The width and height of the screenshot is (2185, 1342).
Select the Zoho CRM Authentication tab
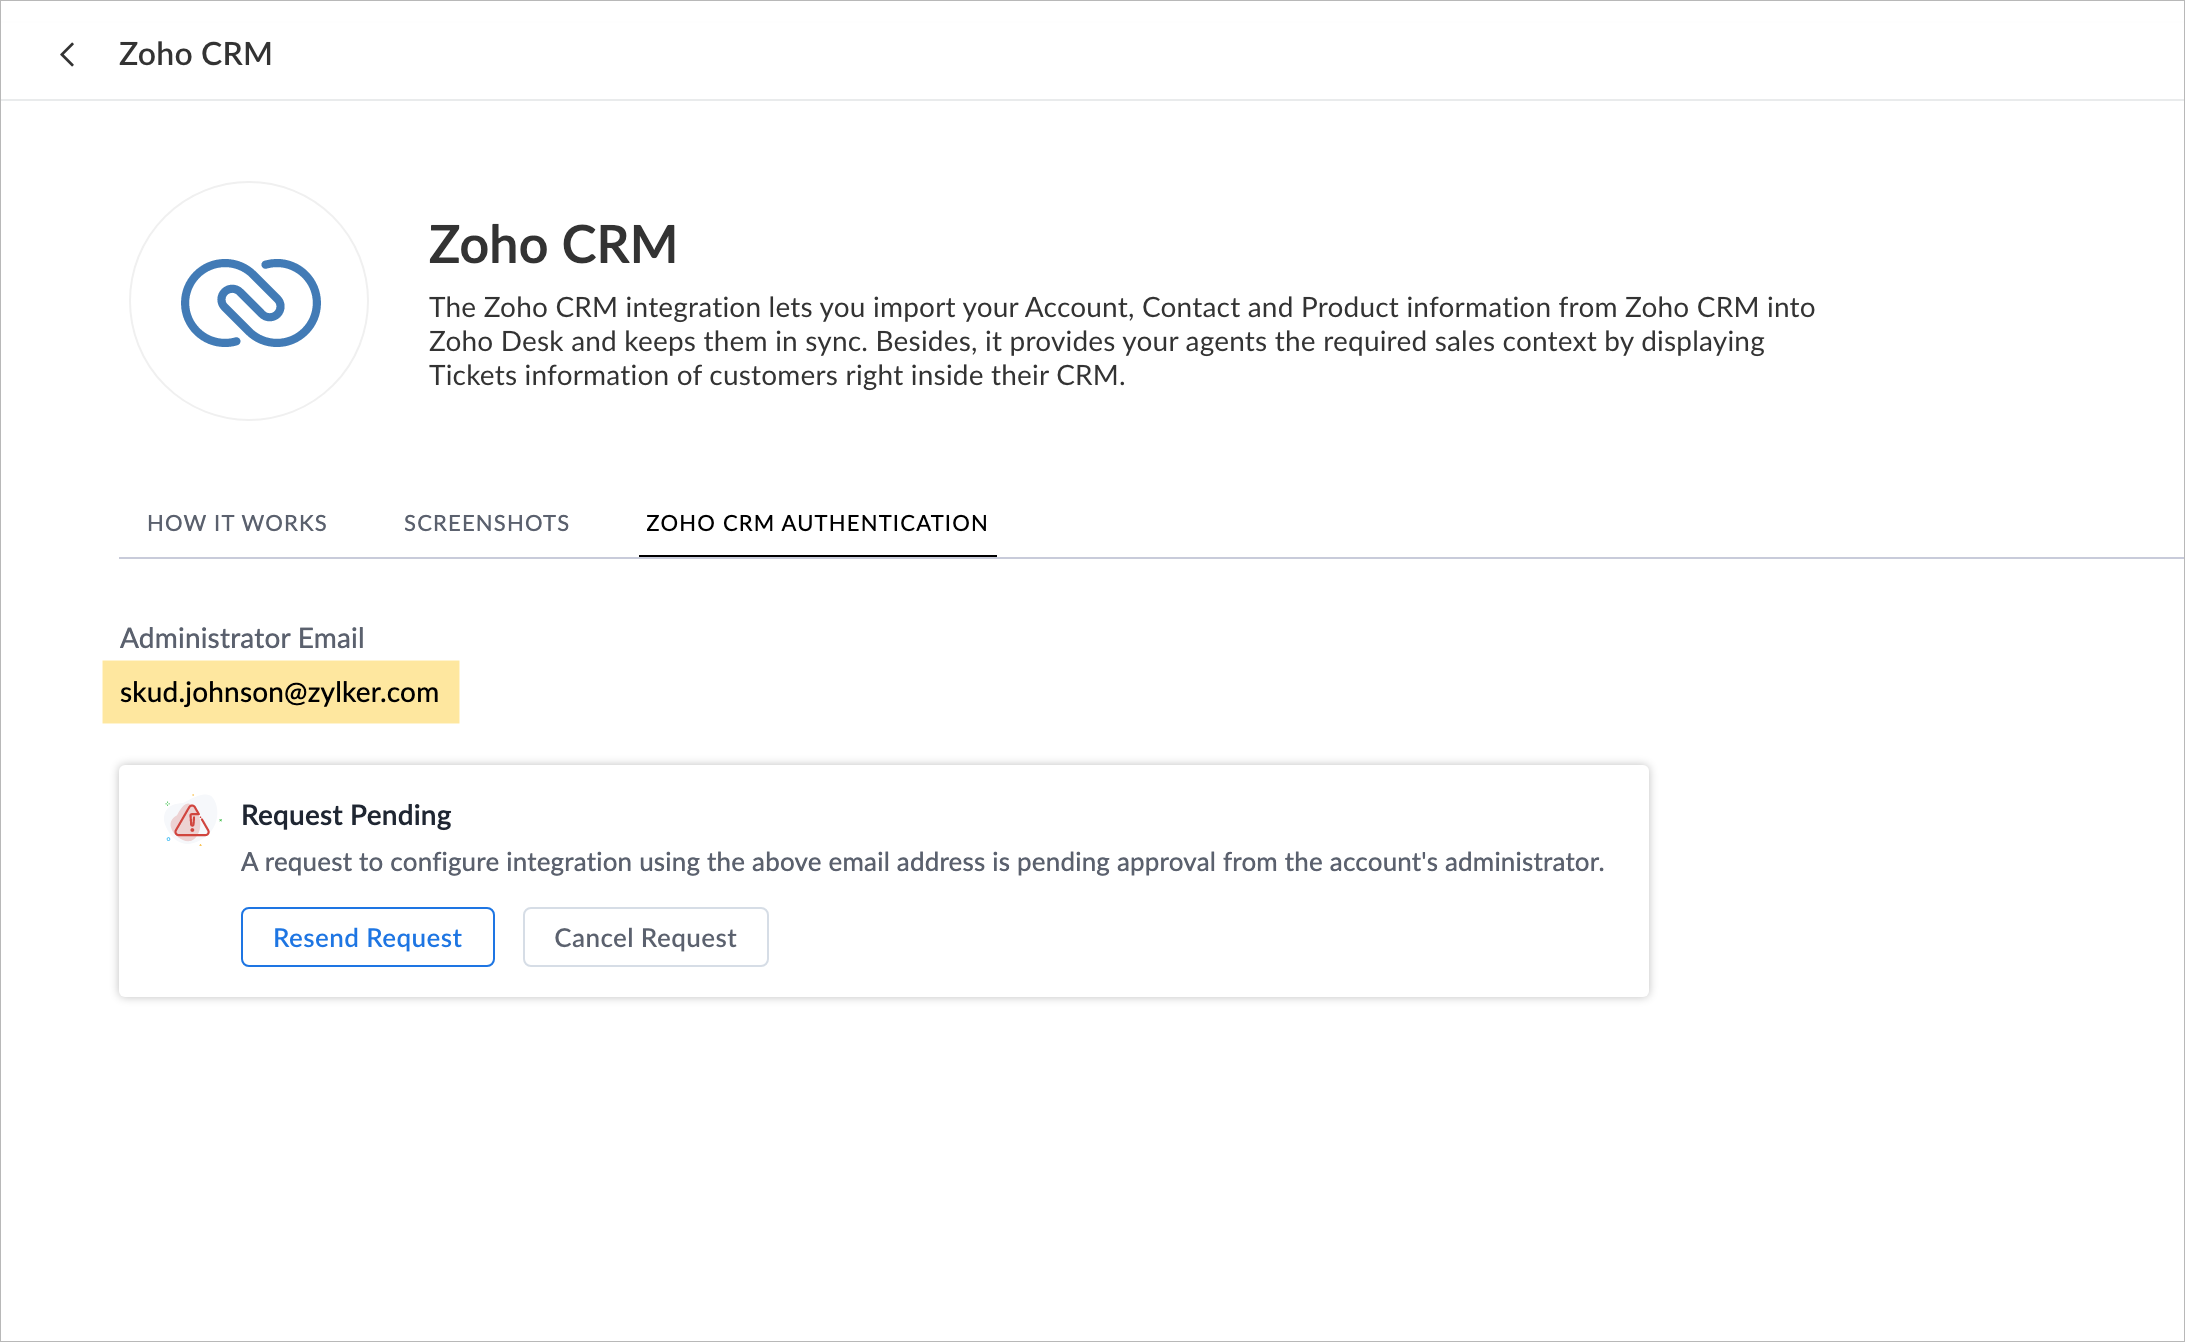point(816,523)
